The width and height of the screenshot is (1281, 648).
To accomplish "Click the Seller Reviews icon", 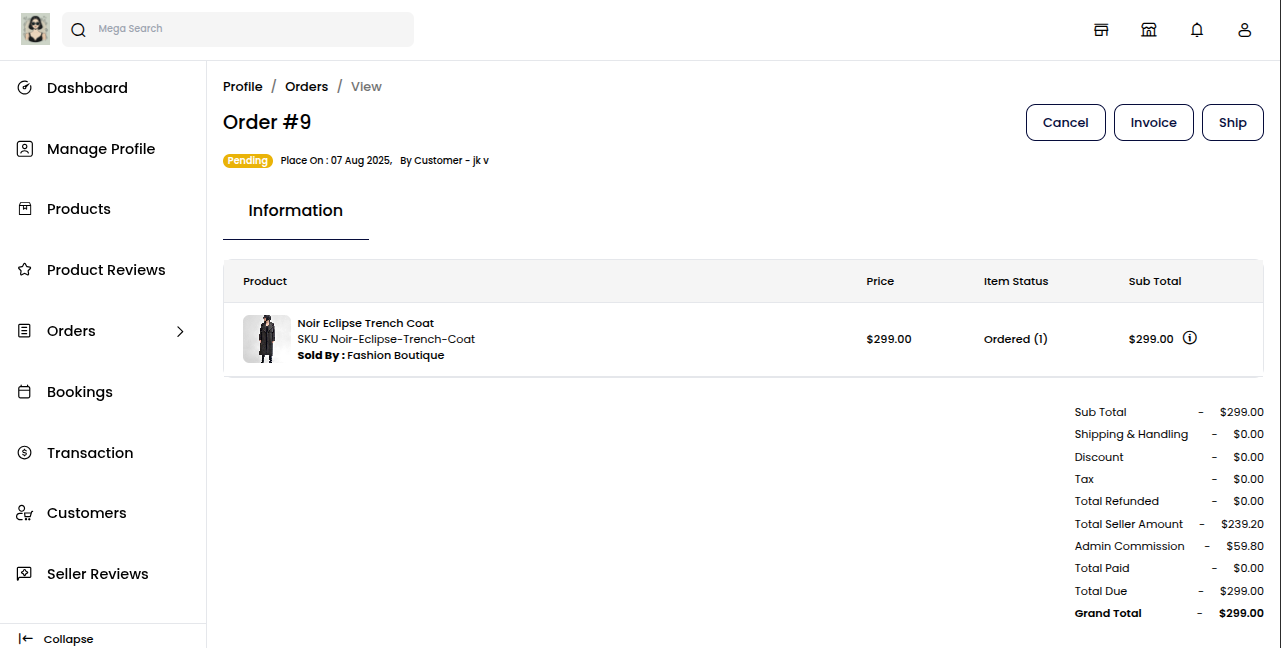I will (25, 574).
